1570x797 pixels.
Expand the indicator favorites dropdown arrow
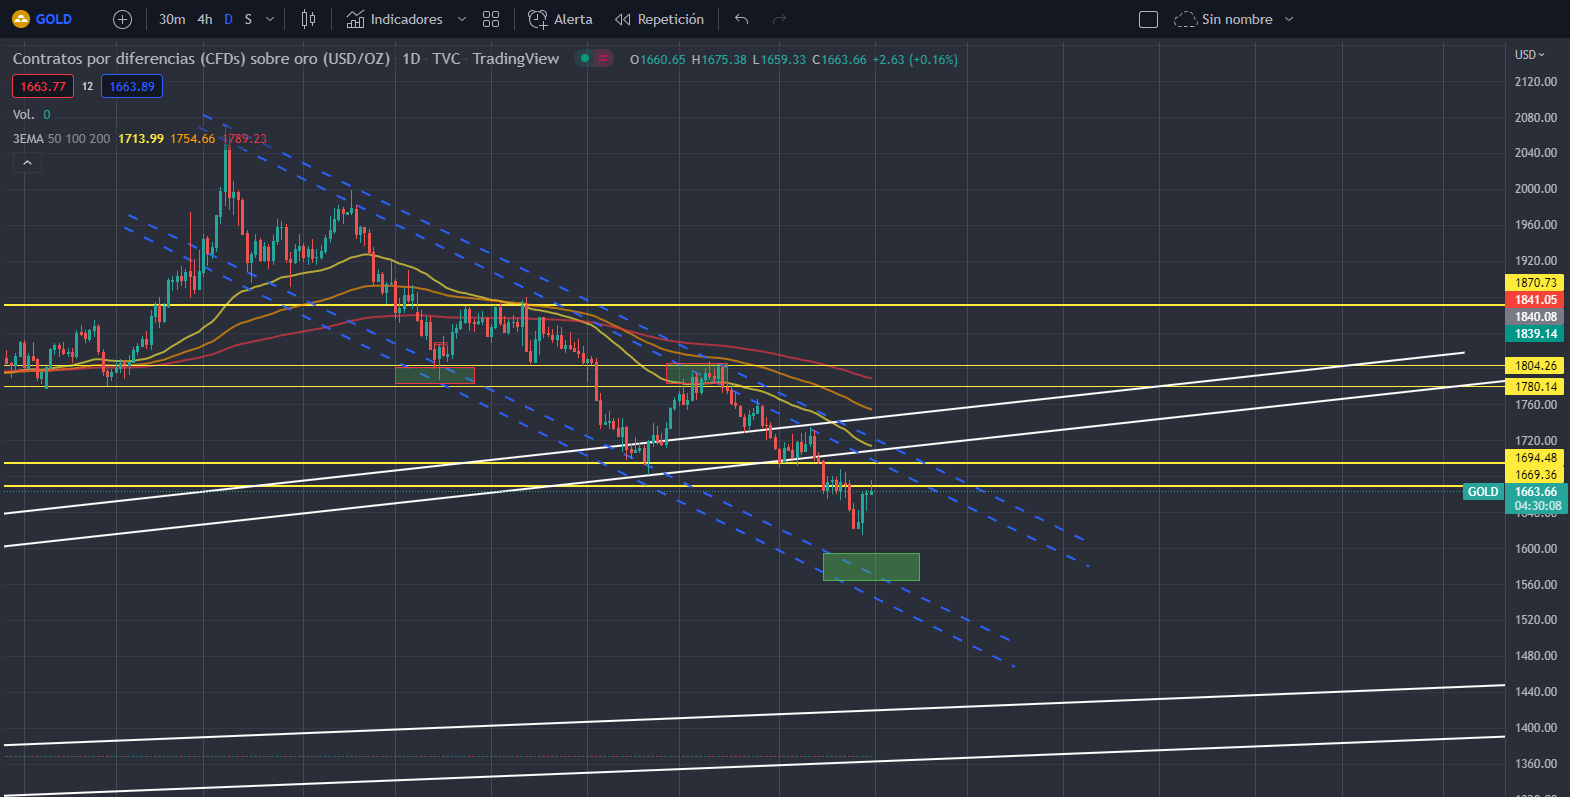[461, 19]
